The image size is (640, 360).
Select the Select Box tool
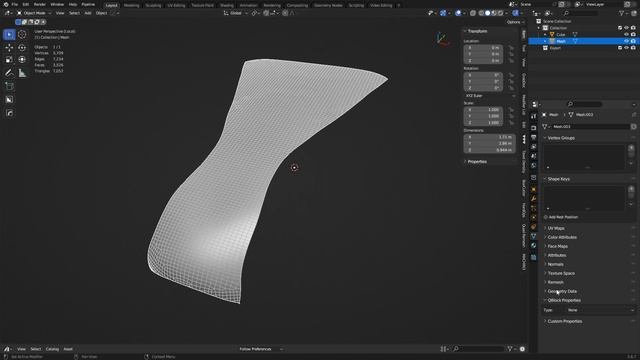point(9,34)
